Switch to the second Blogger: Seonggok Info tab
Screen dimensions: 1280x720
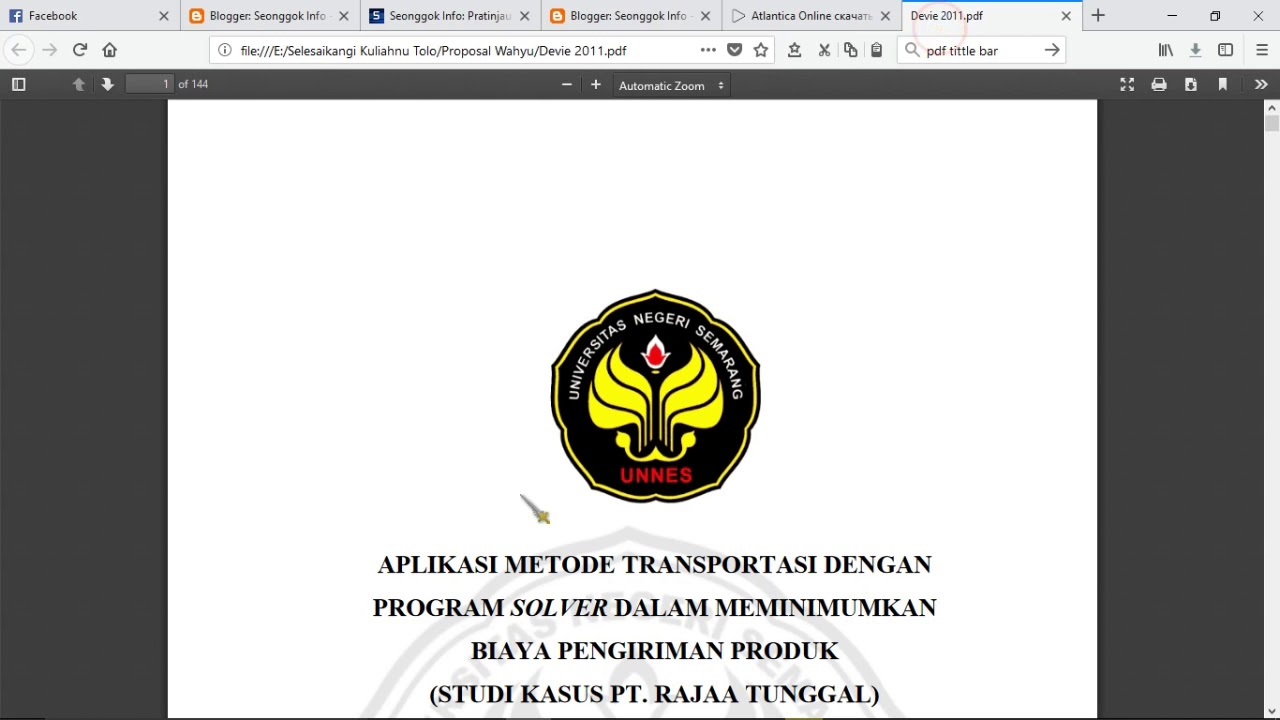click(630, 16)
